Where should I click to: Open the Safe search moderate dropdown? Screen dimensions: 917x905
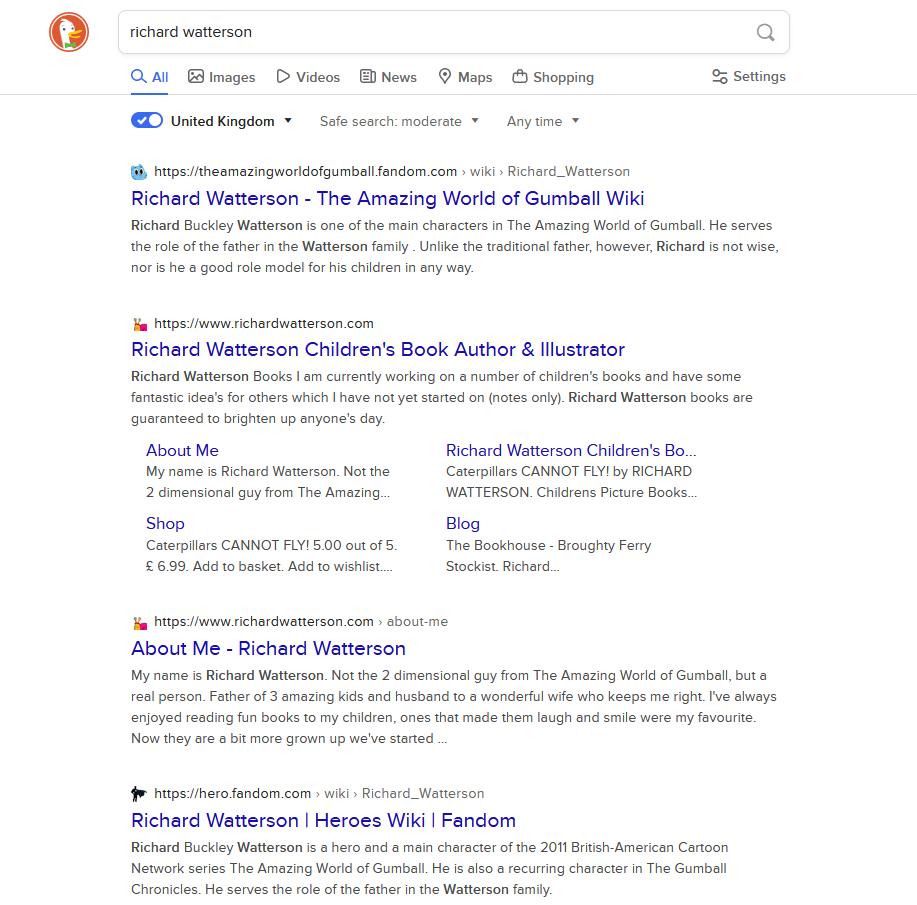399,121
